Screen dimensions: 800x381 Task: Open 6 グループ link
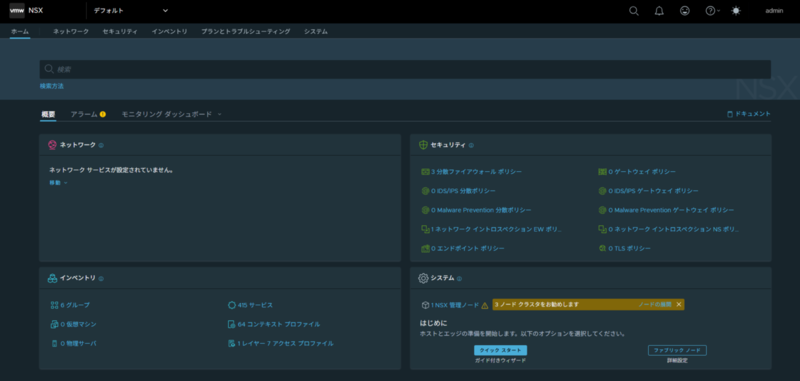click(x=74, y=305)
